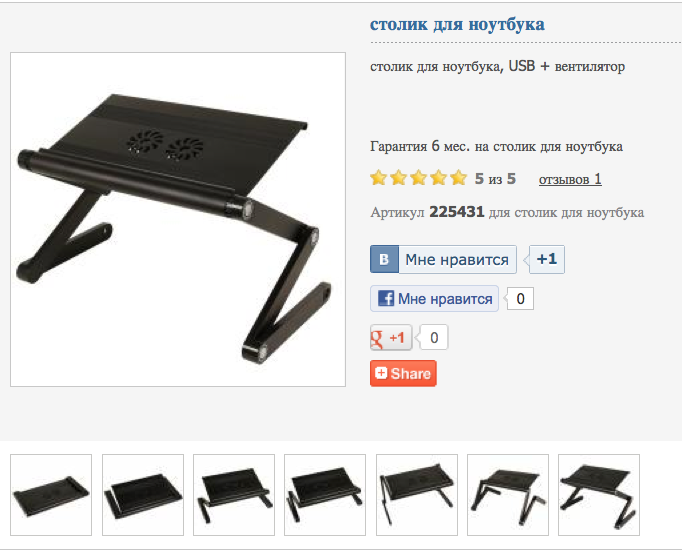This screenshot has width=682, height=554.
Task: Select the fifth thumbnail with raised legs
Action: pos(417,495)
